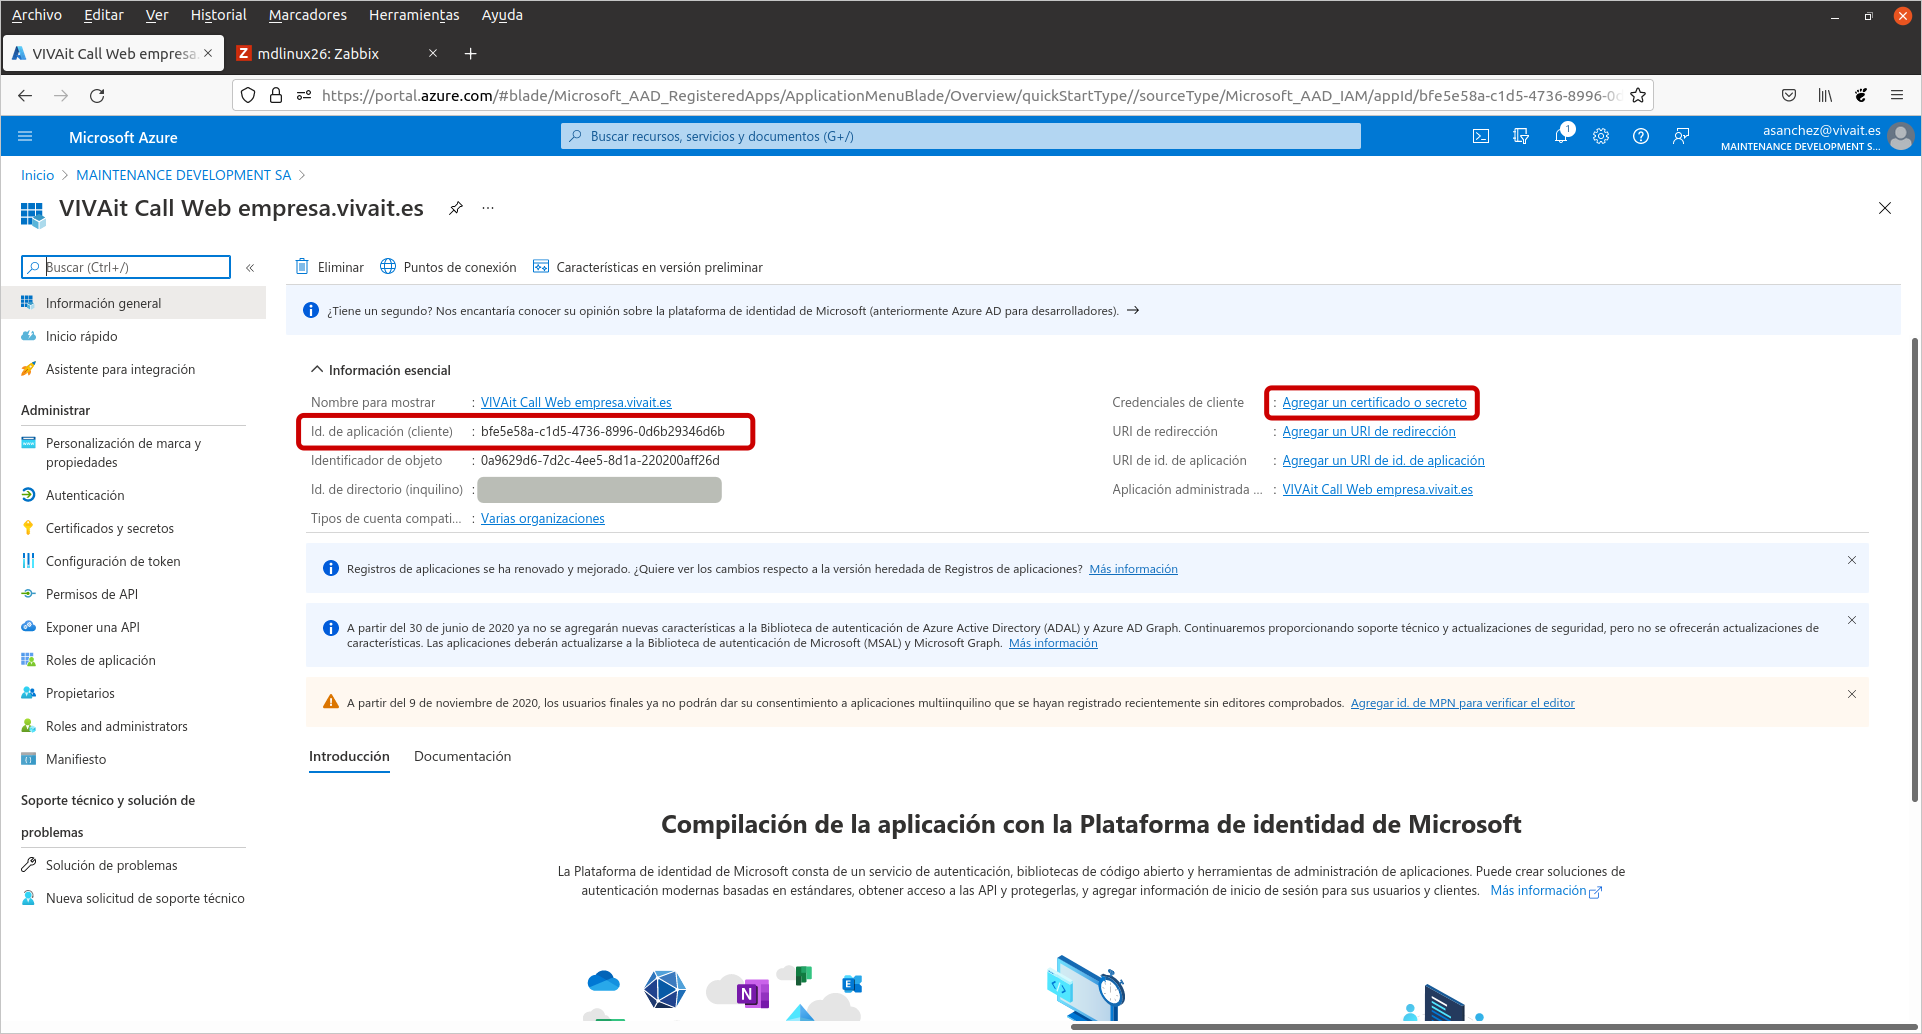Click Agregar un URI de id. de aplicación

click(x=1383, y=460)
